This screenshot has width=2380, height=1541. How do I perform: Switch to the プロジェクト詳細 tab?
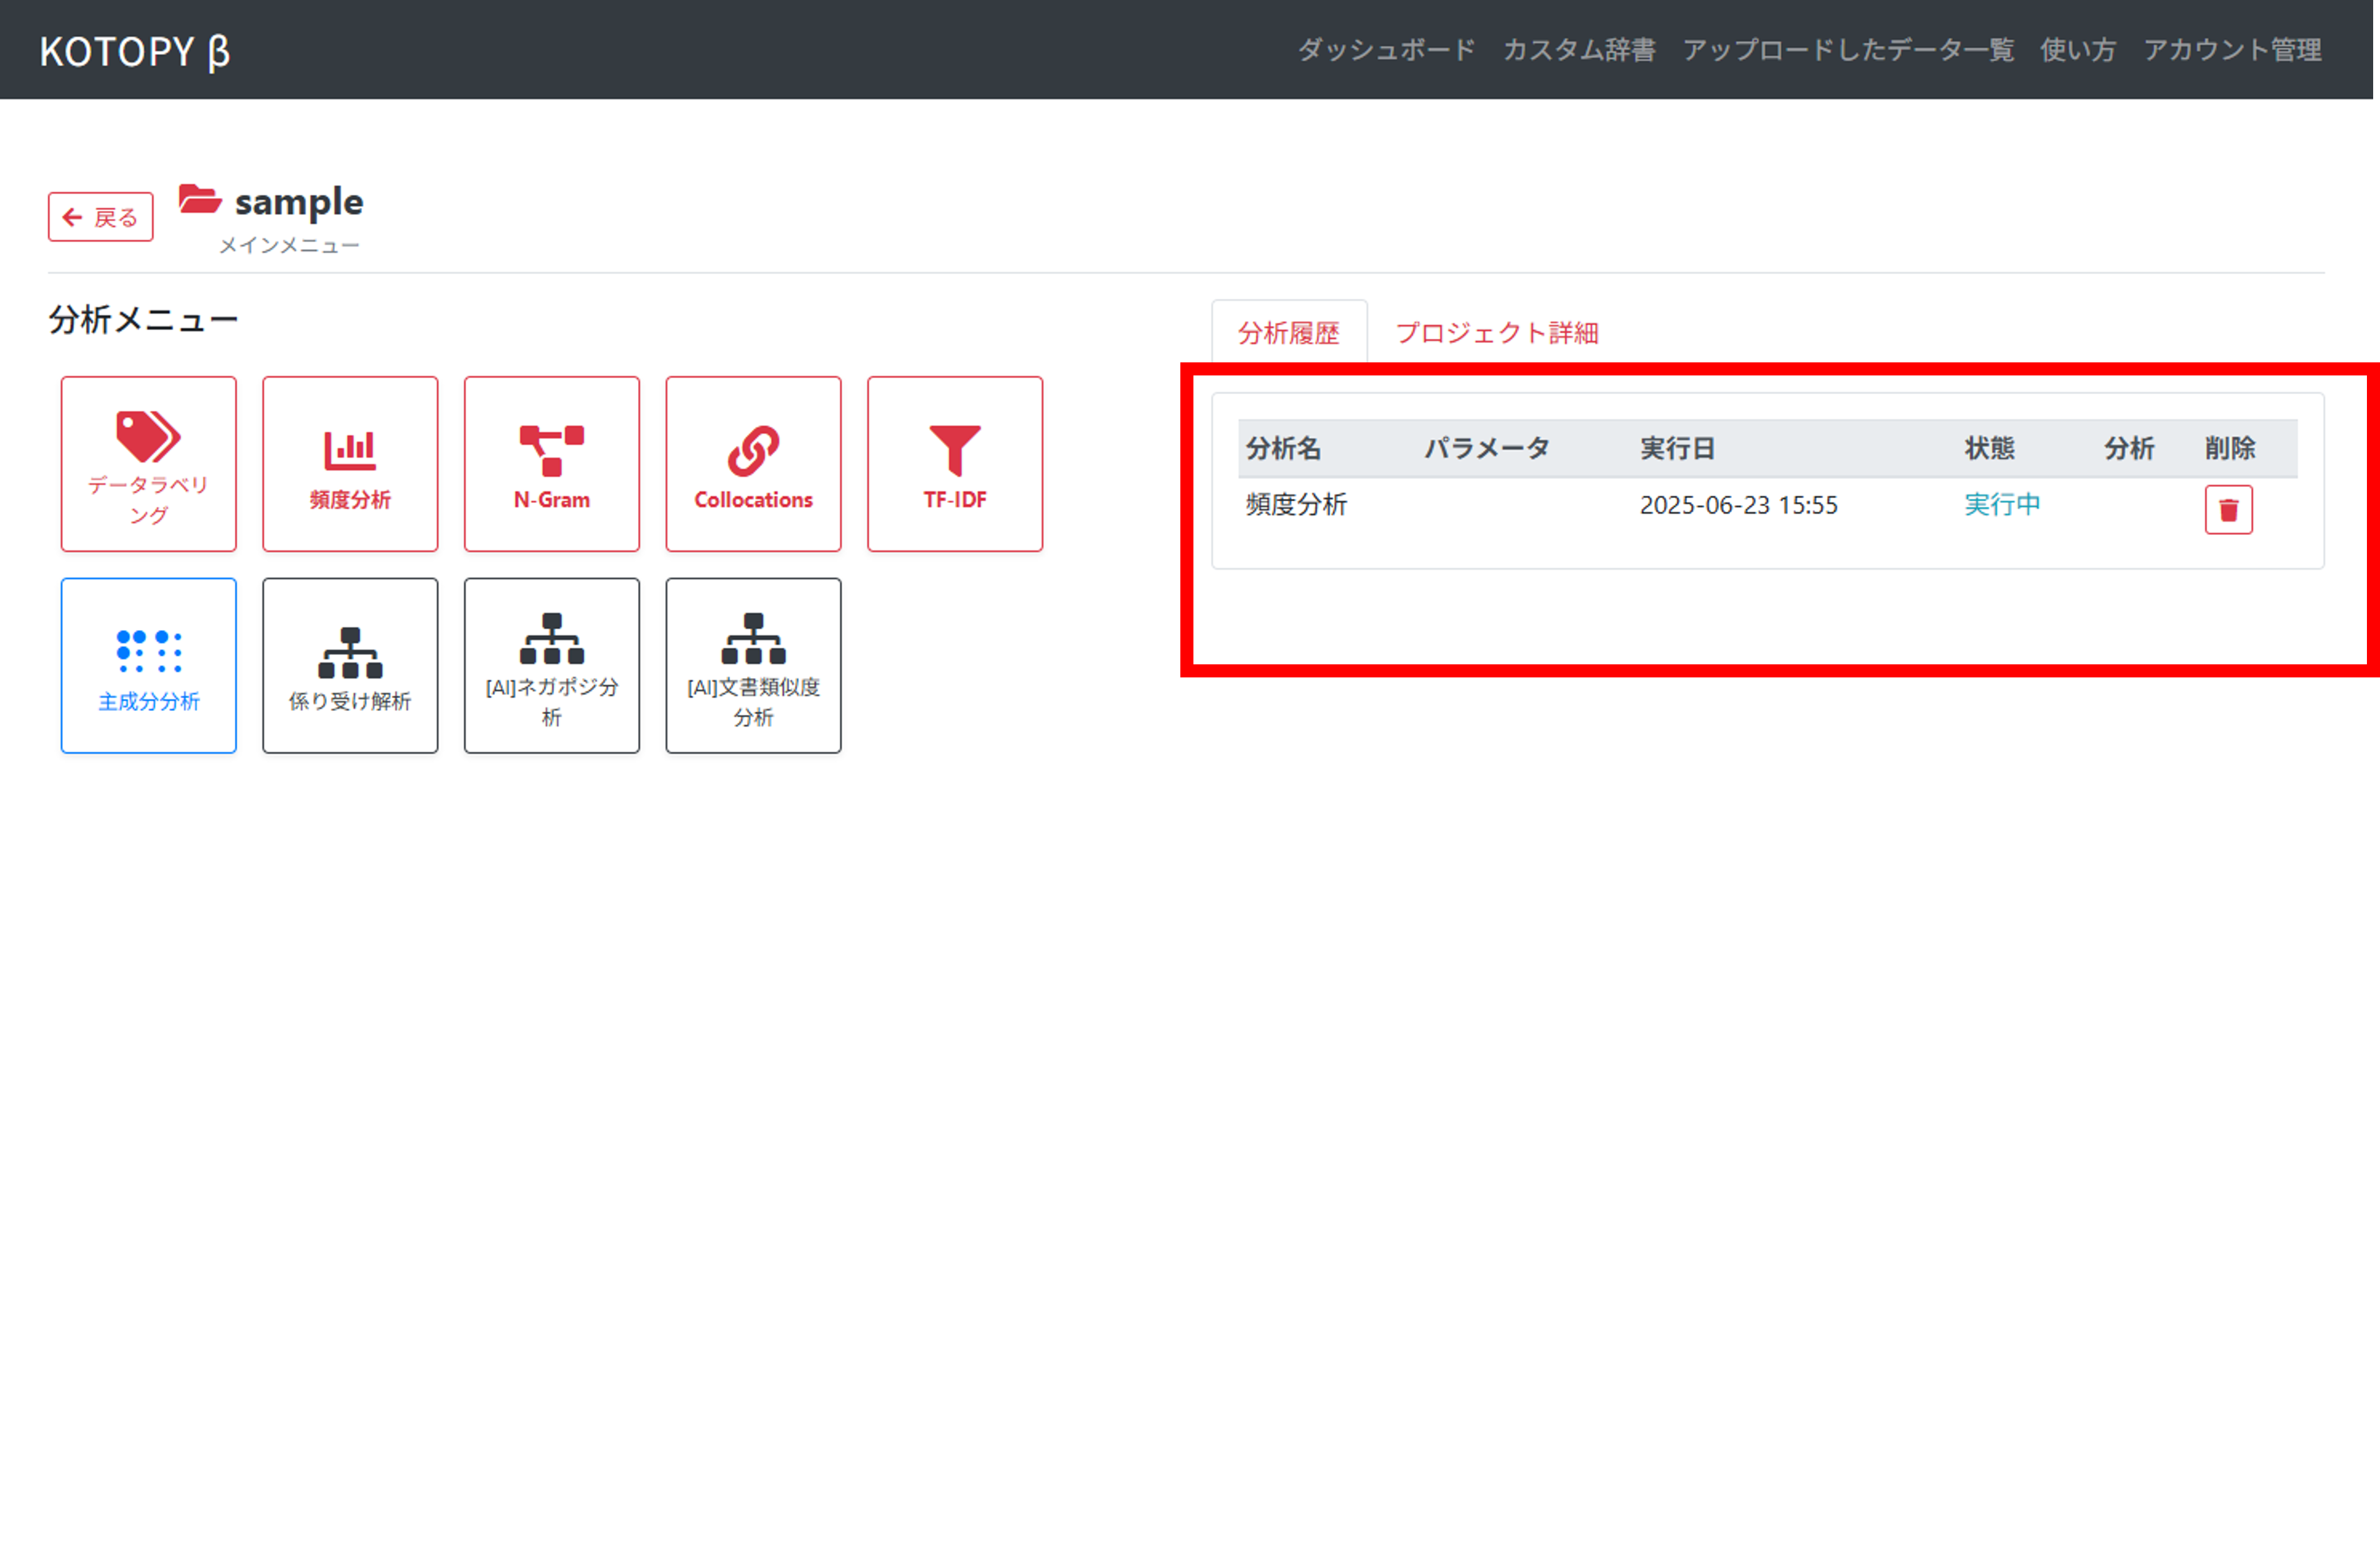1496,333
